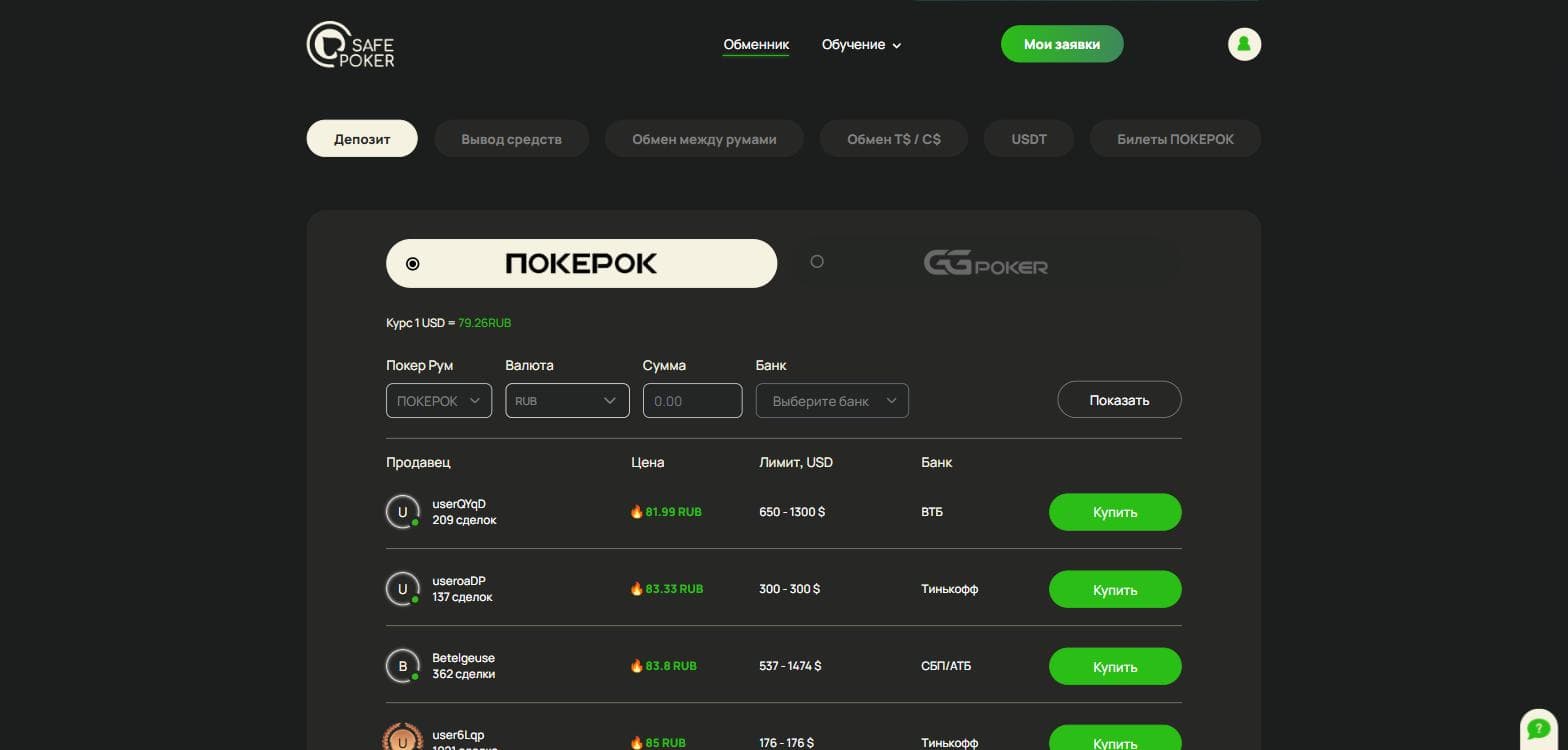Click the Safe Poker logo

(x=350, y=45)
